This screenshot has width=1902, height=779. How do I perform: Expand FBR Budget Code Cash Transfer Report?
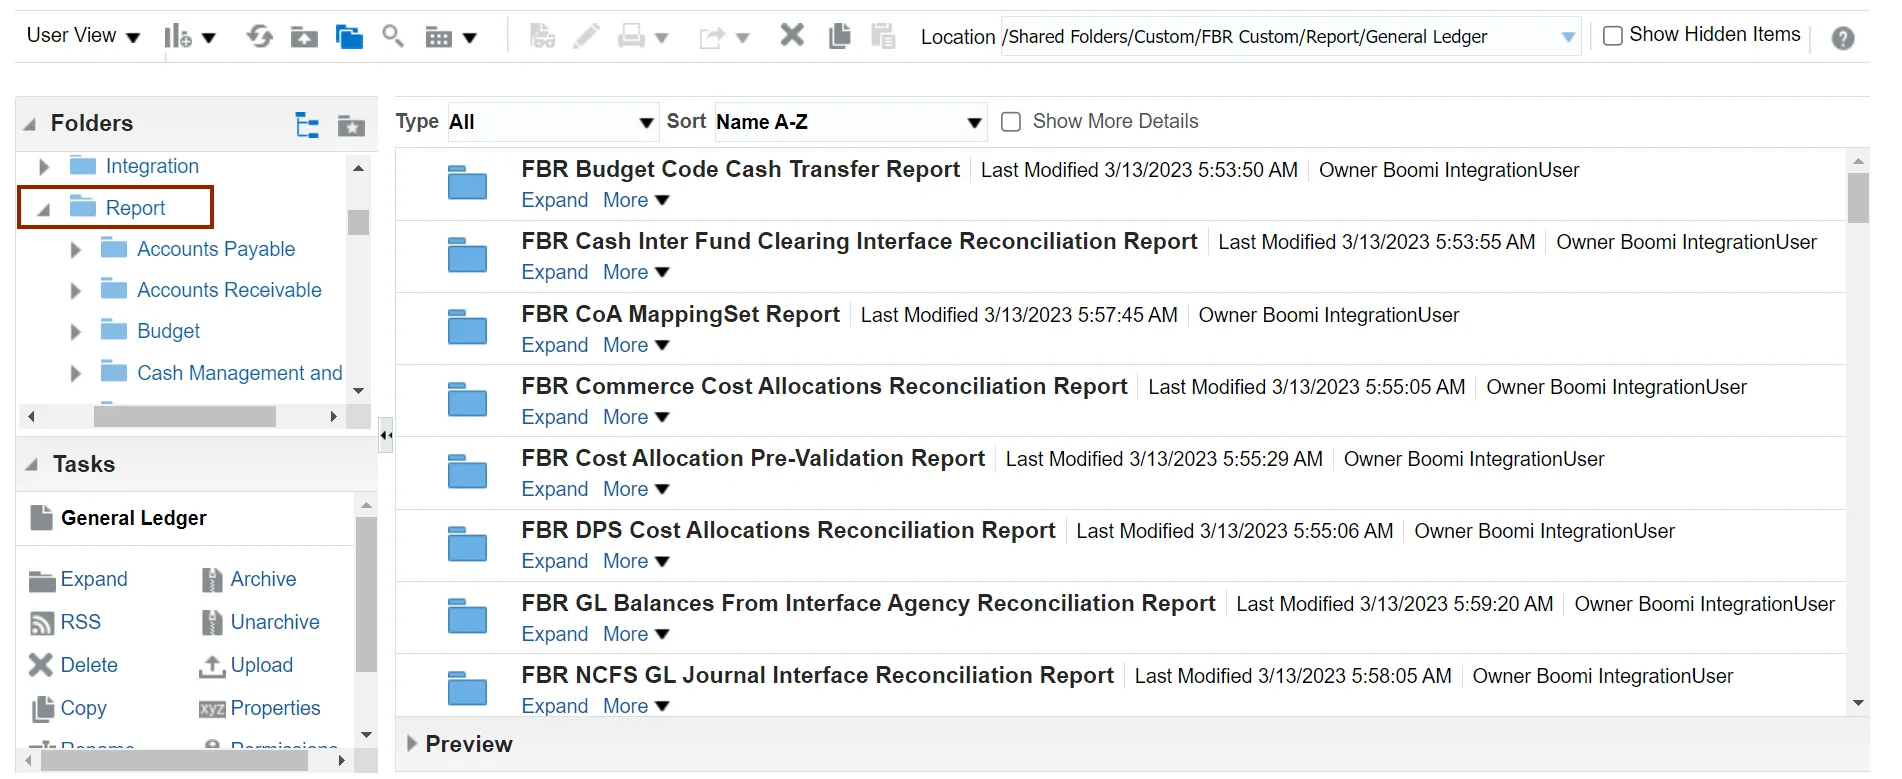[x=554, y=200]
